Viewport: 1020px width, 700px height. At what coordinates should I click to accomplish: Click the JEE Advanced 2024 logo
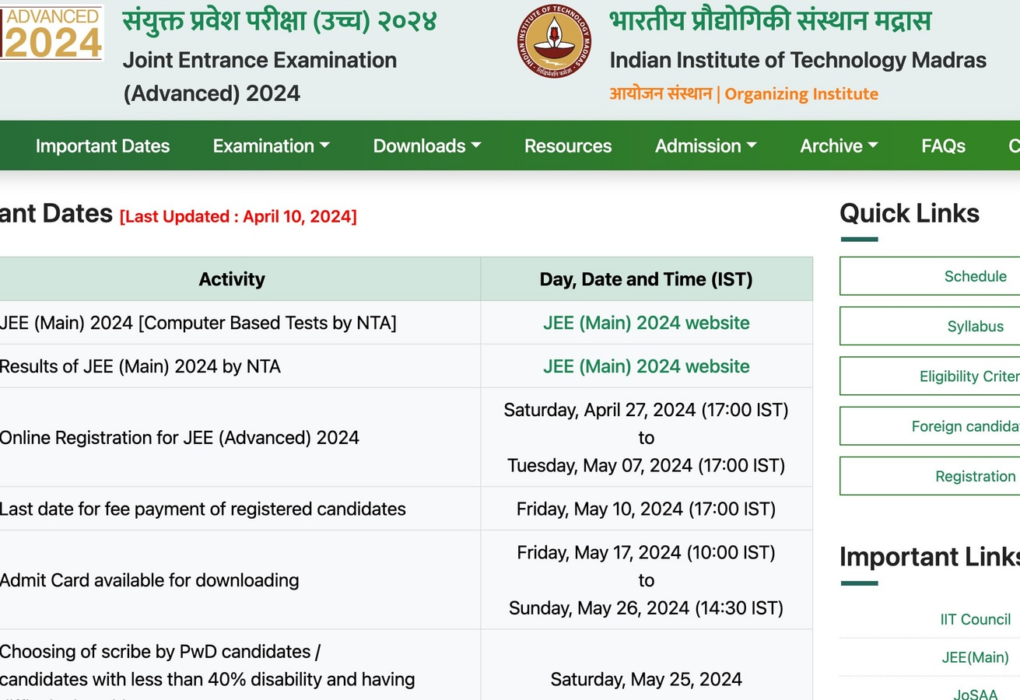pos(52,32)
